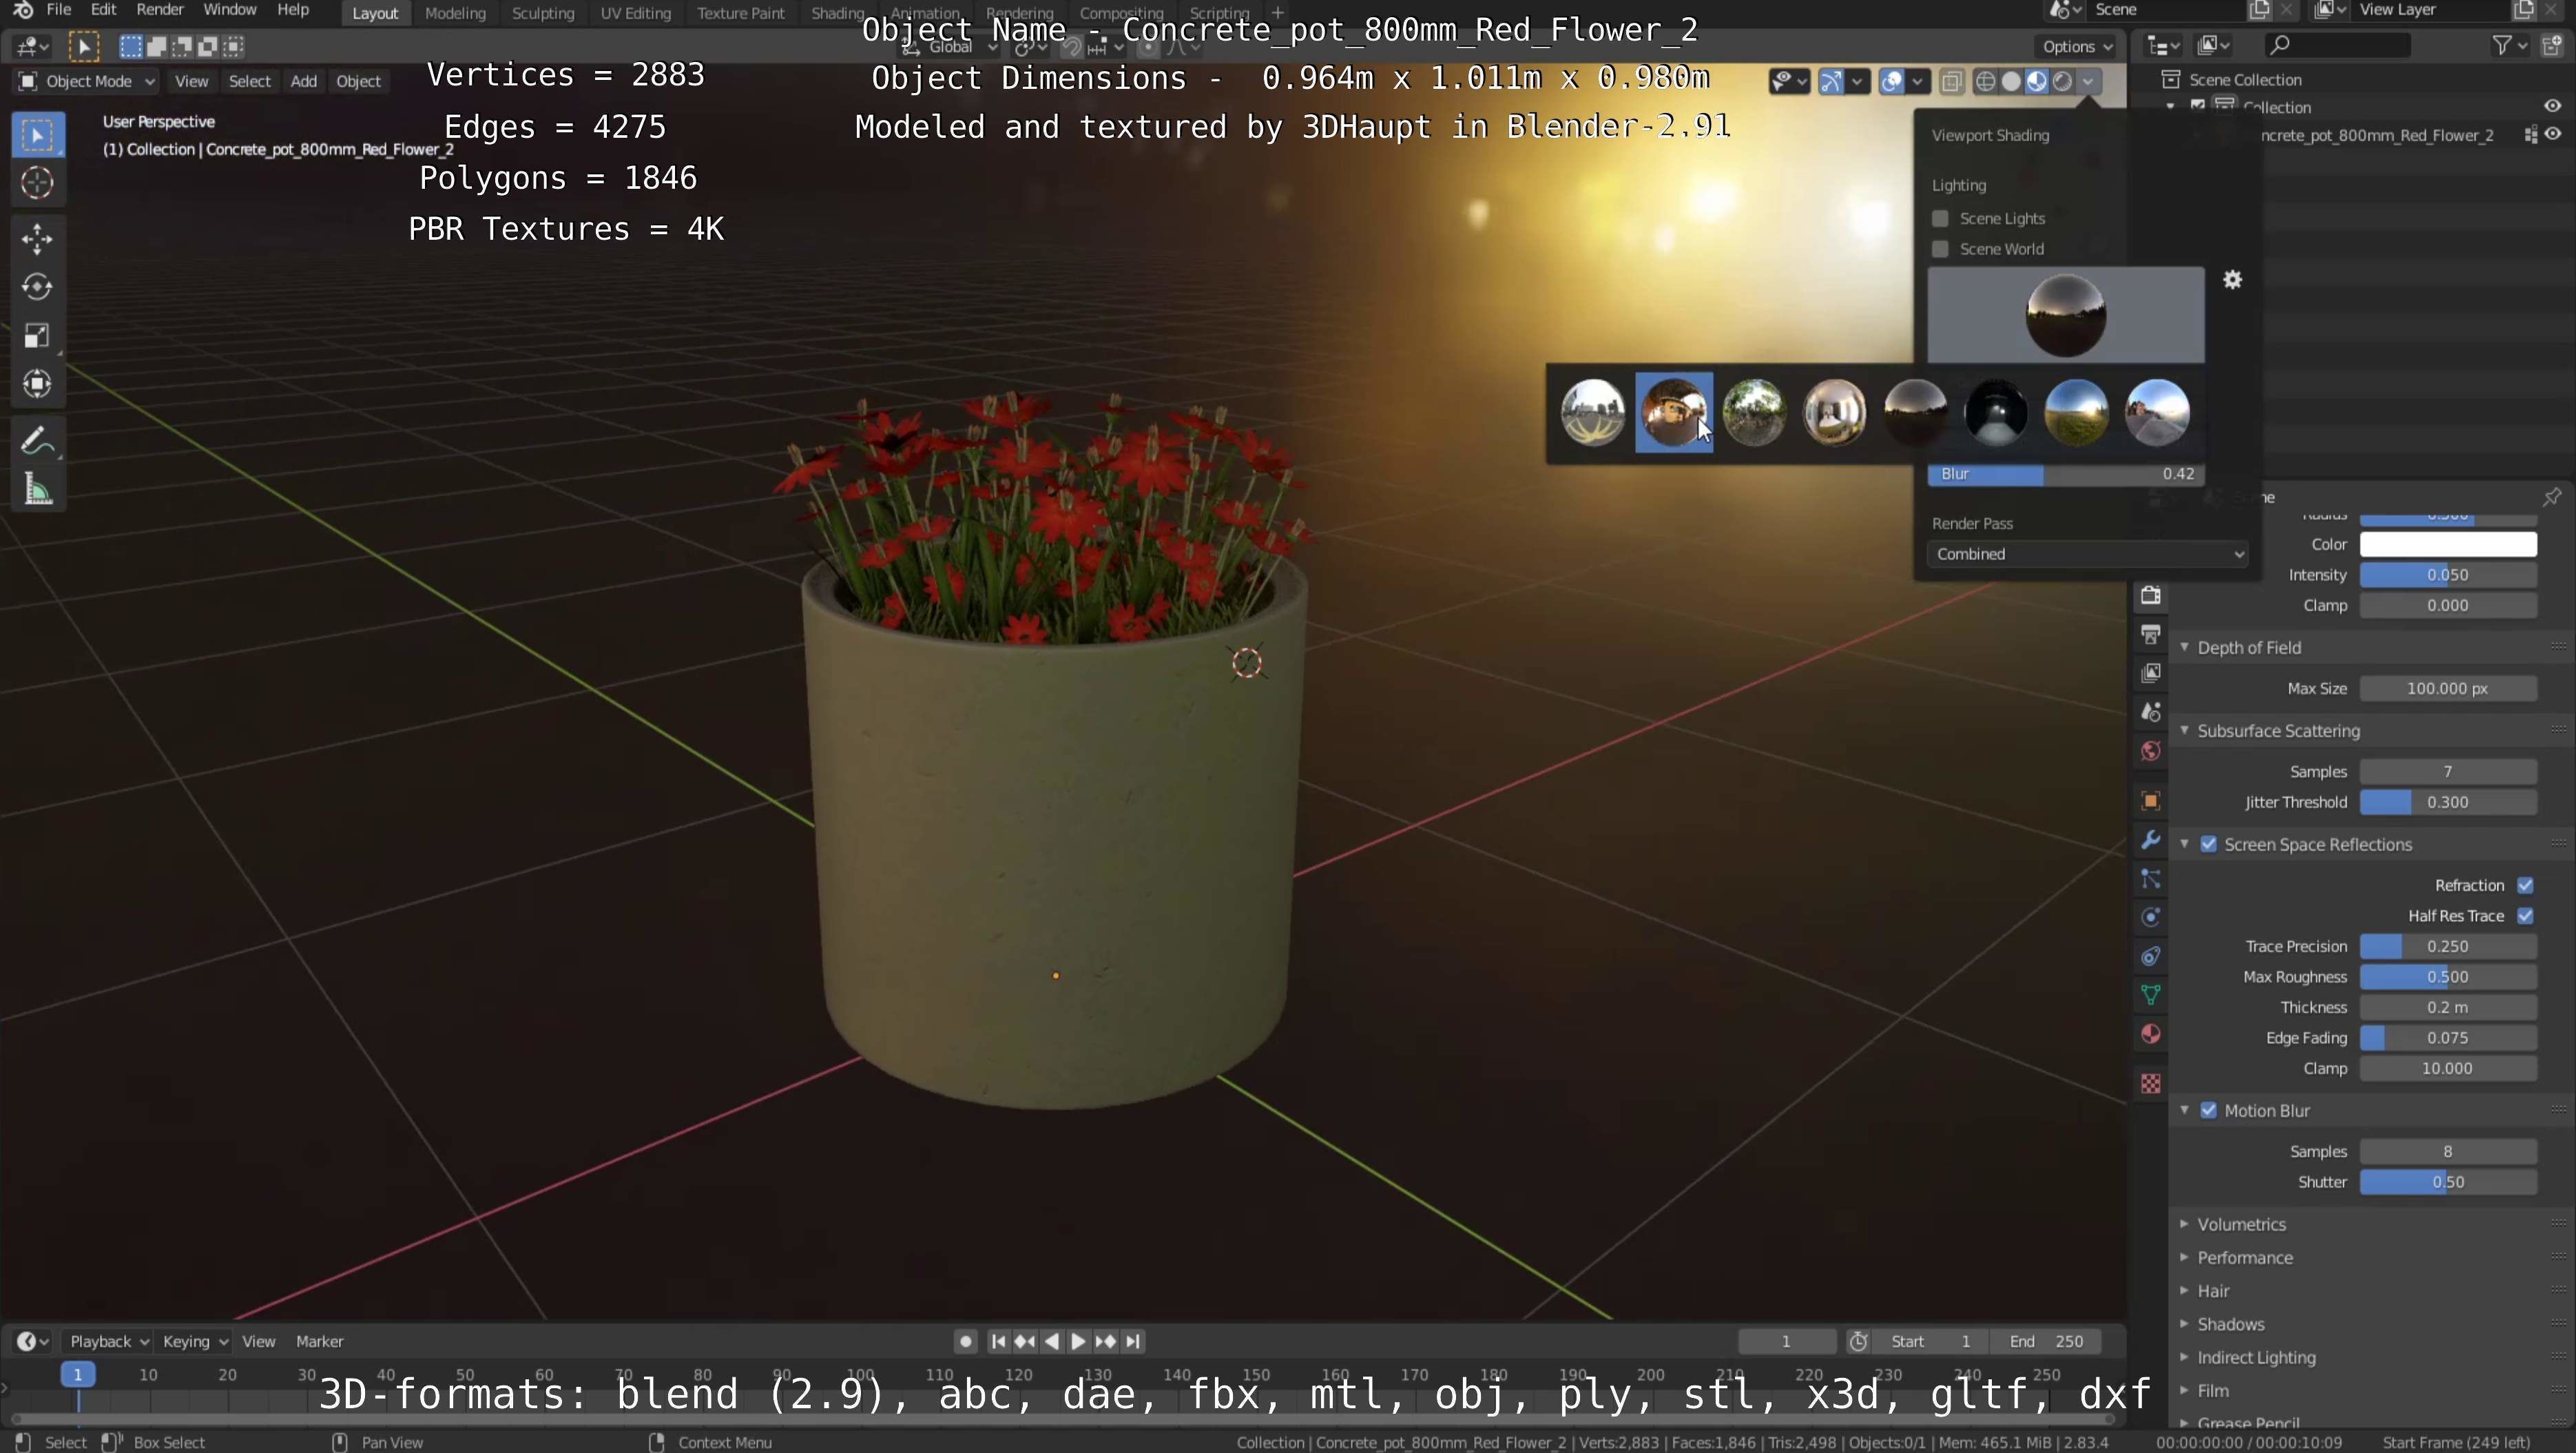
Task: Play animation forward
Action: (x=1078, y=1342)
